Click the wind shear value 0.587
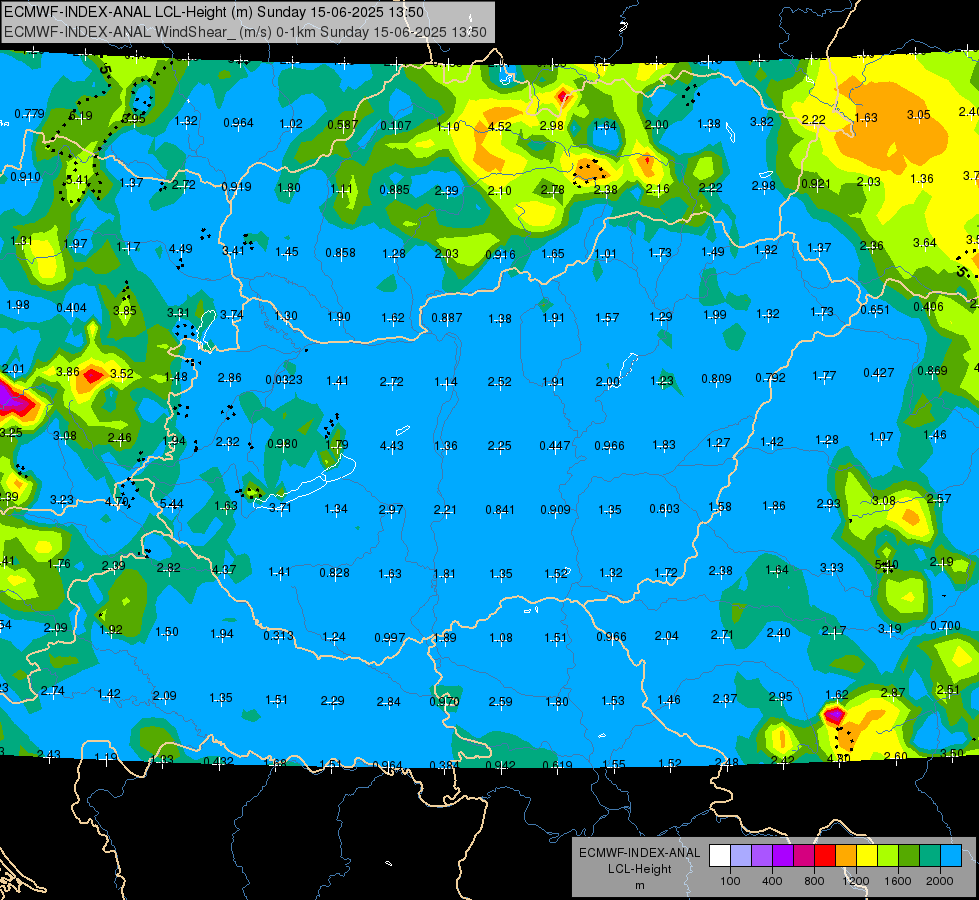Viewport: 979px width, 900px height. click(x=343, y=126)
